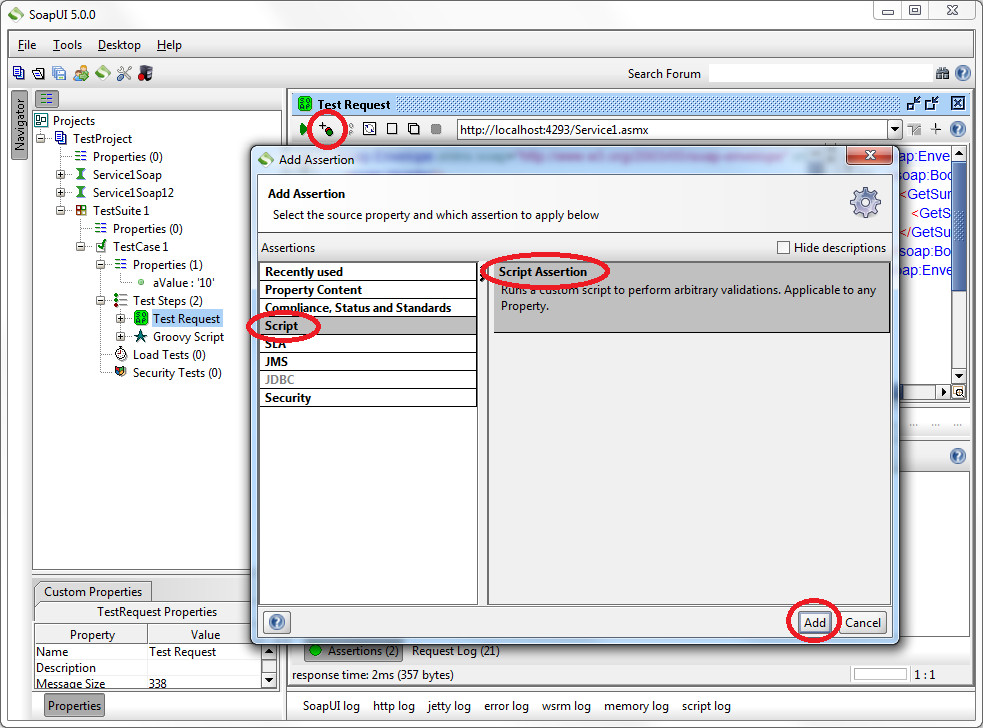
Task: Open the endpoint URL dropdown arrow
Action: click(895, 130)
